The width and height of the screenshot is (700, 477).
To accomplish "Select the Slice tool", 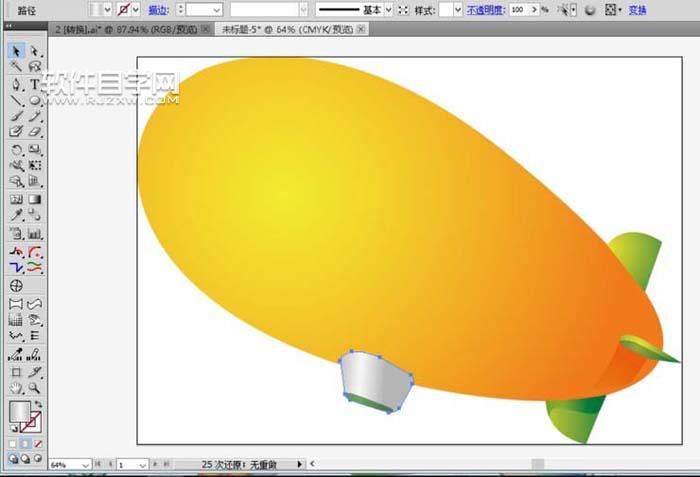I will pos(35,372).
